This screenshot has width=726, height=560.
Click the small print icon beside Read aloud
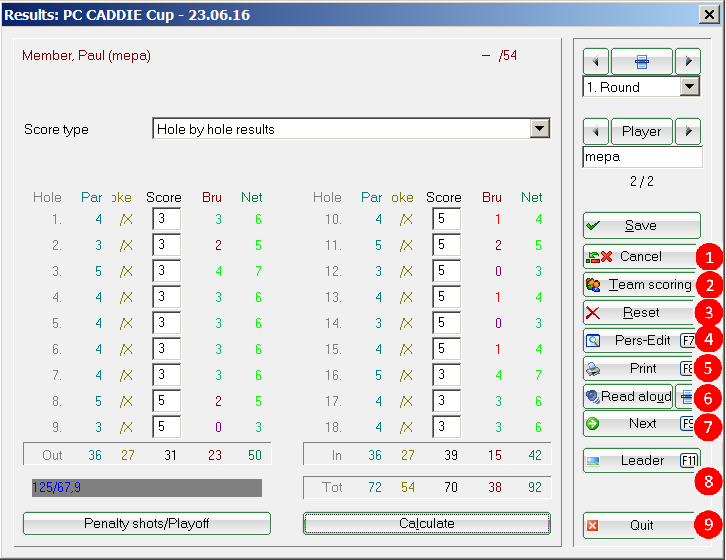[685, 396]
